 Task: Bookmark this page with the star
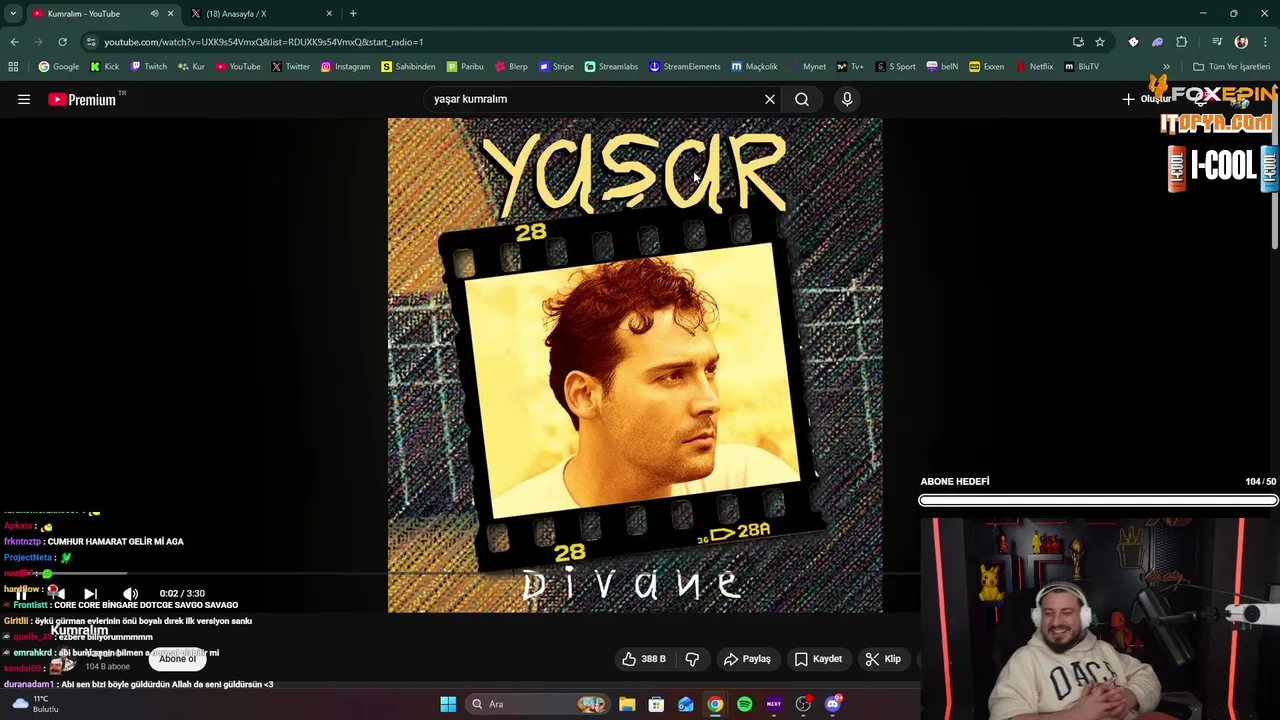[1100, 42]
